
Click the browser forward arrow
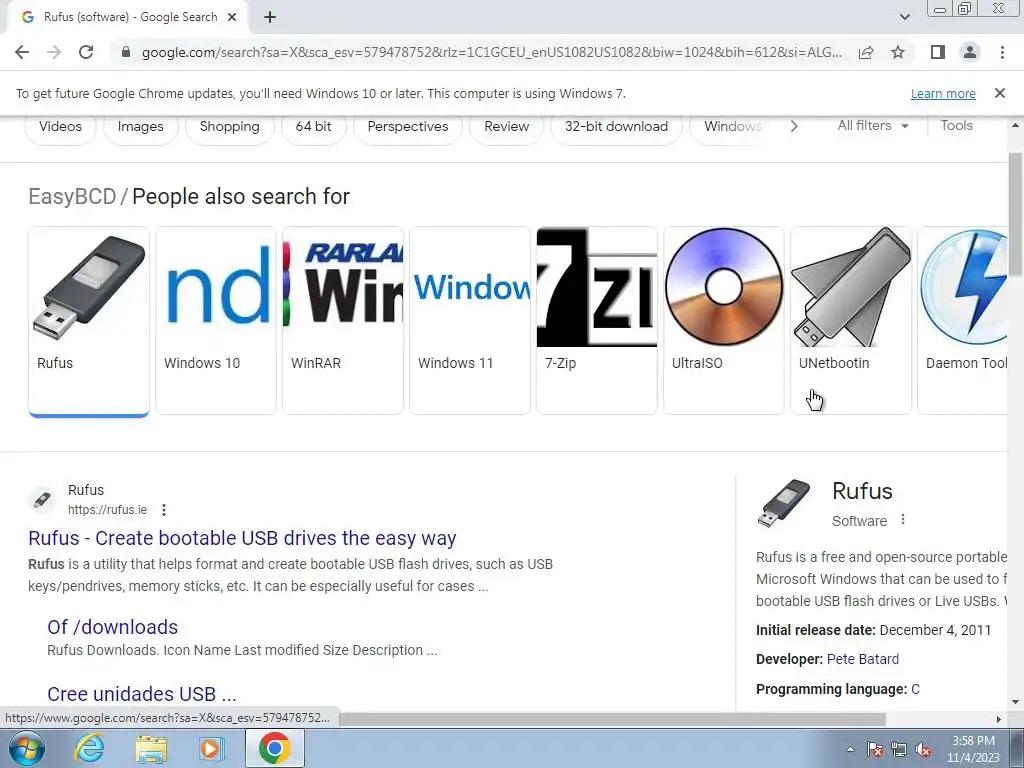[x=54, y=52]
